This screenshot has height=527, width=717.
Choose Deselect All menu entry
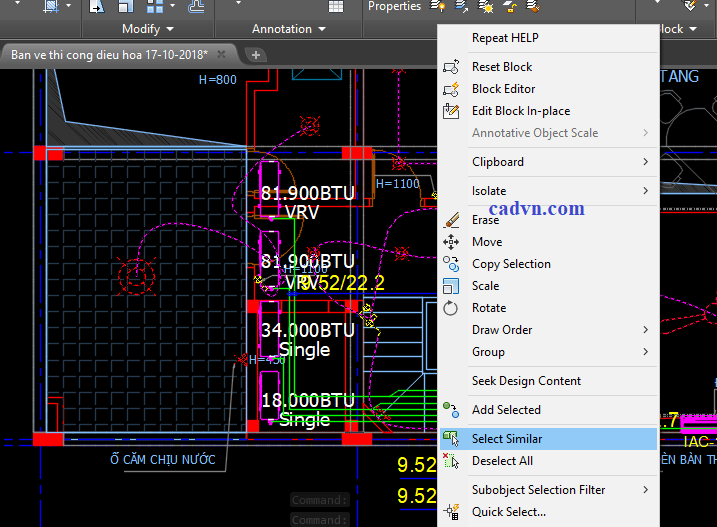pos(502,461)
